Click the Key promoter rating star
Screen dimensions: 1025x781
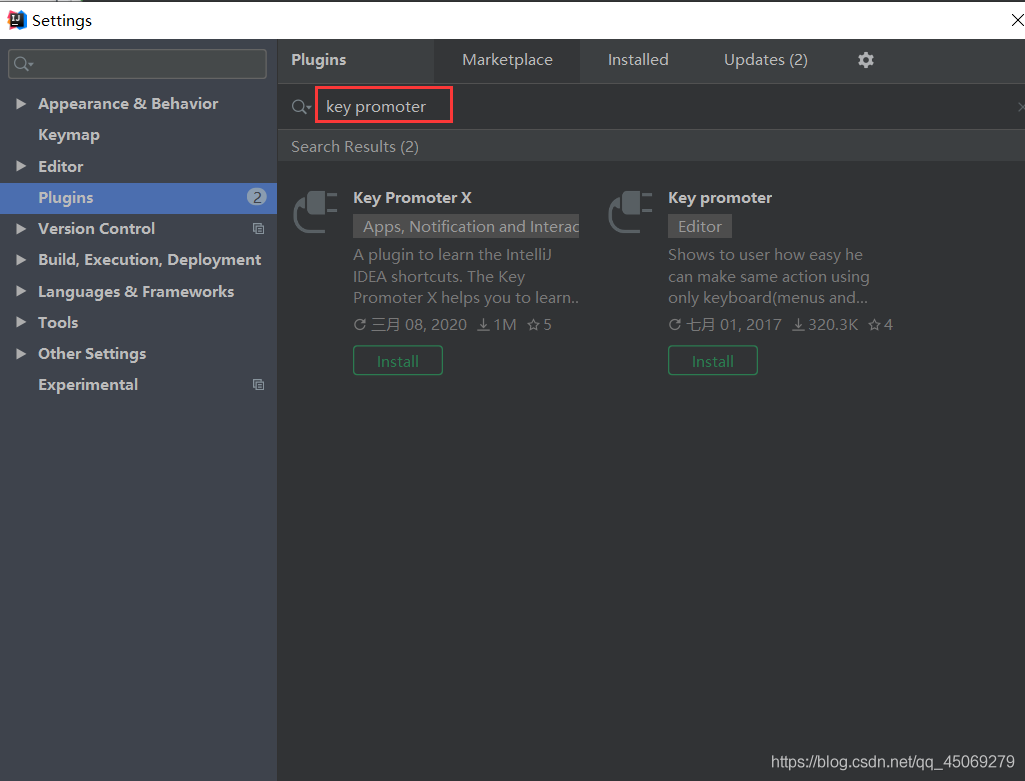[x=874, y=325]
